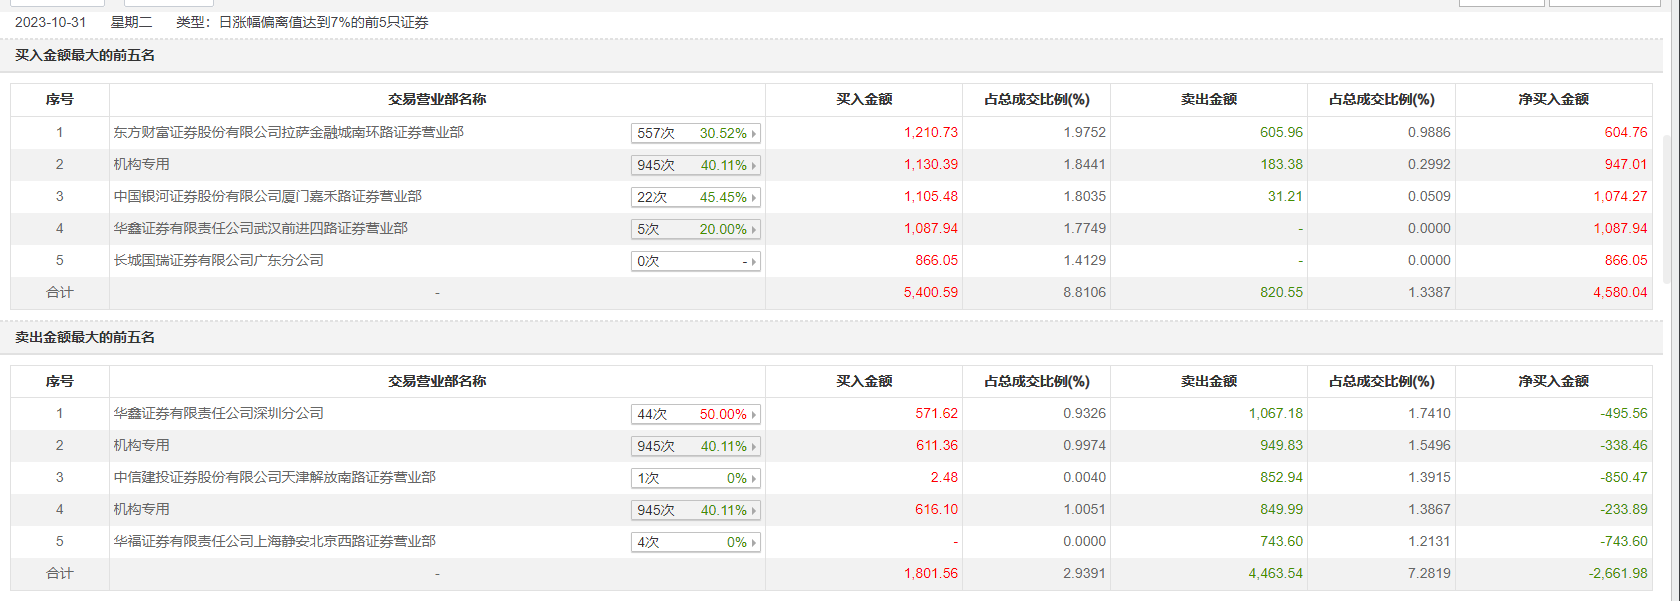This screenshot has height=601, width=1680.
Task: Expand the 44次 50.00% stats box
Action: 696,414
